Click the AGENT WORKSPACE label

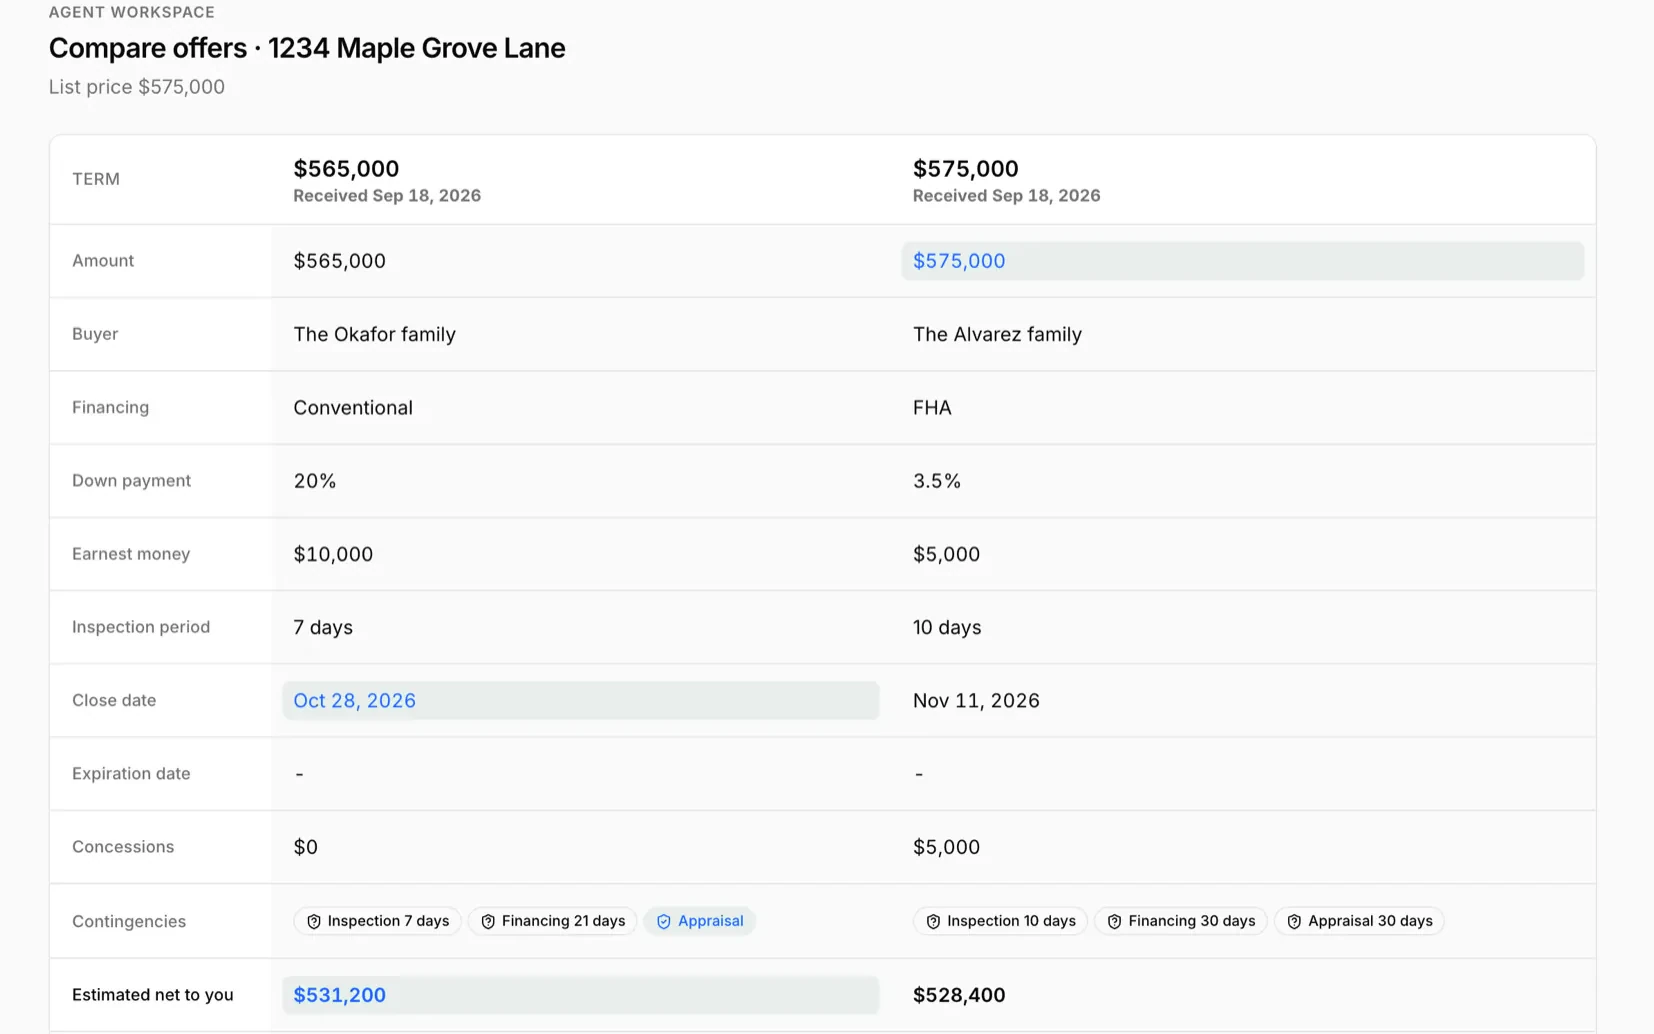tap(132, 12)
